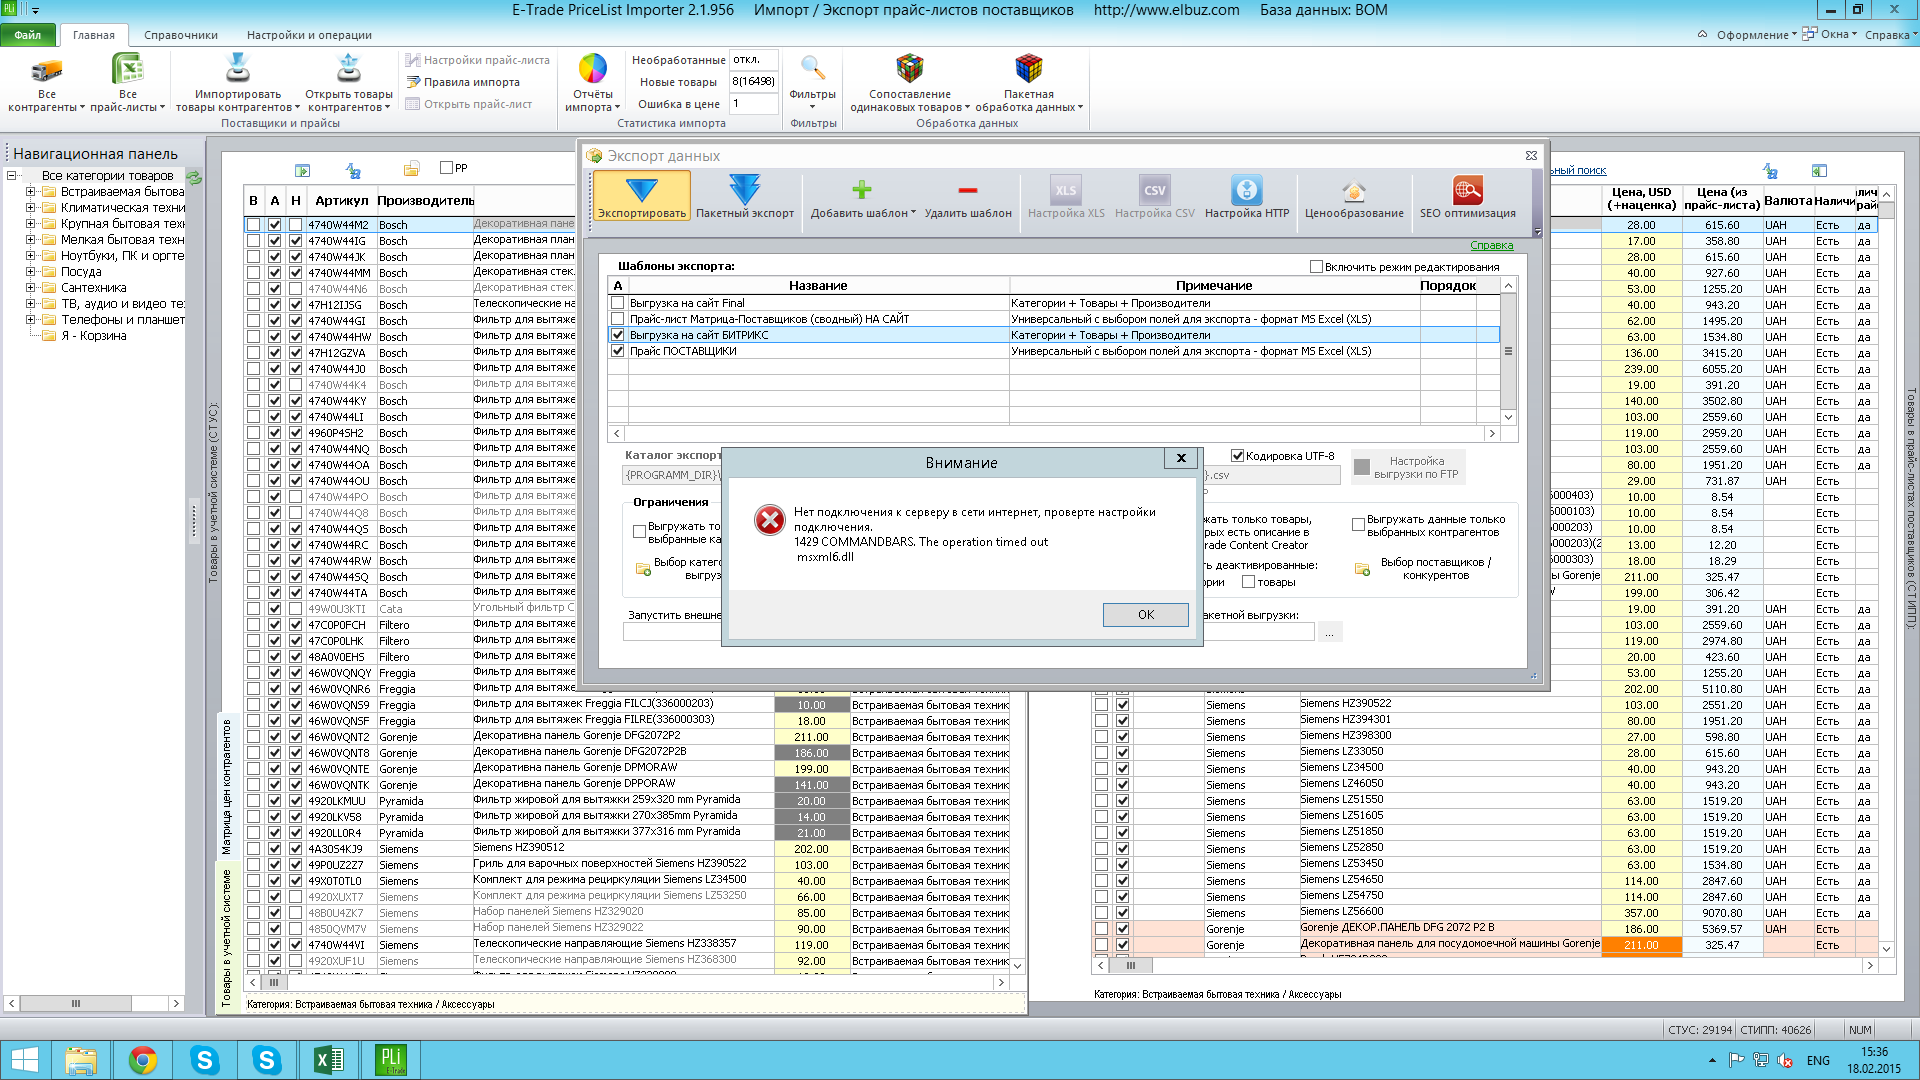Close the Экспорт данных dialog

1531,156
